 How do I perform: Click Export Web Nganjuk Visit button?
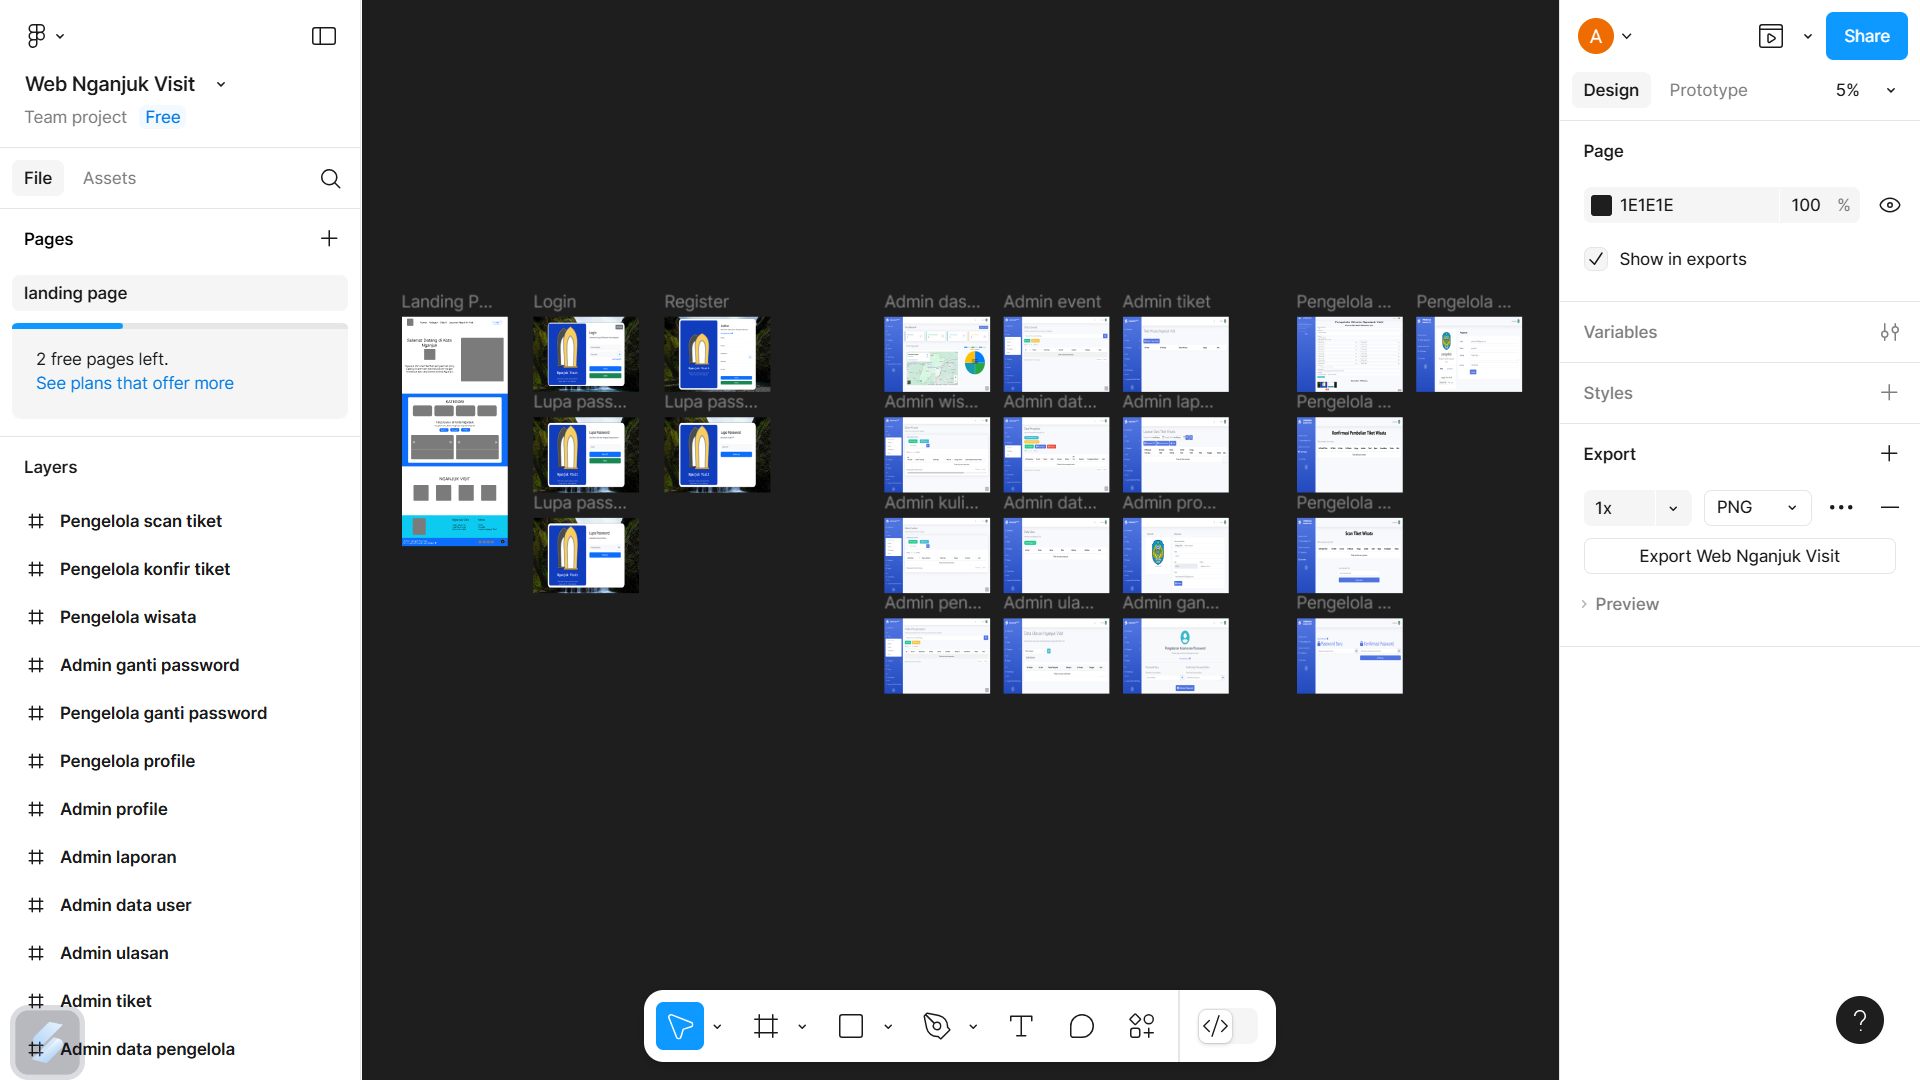[1739, 556]
